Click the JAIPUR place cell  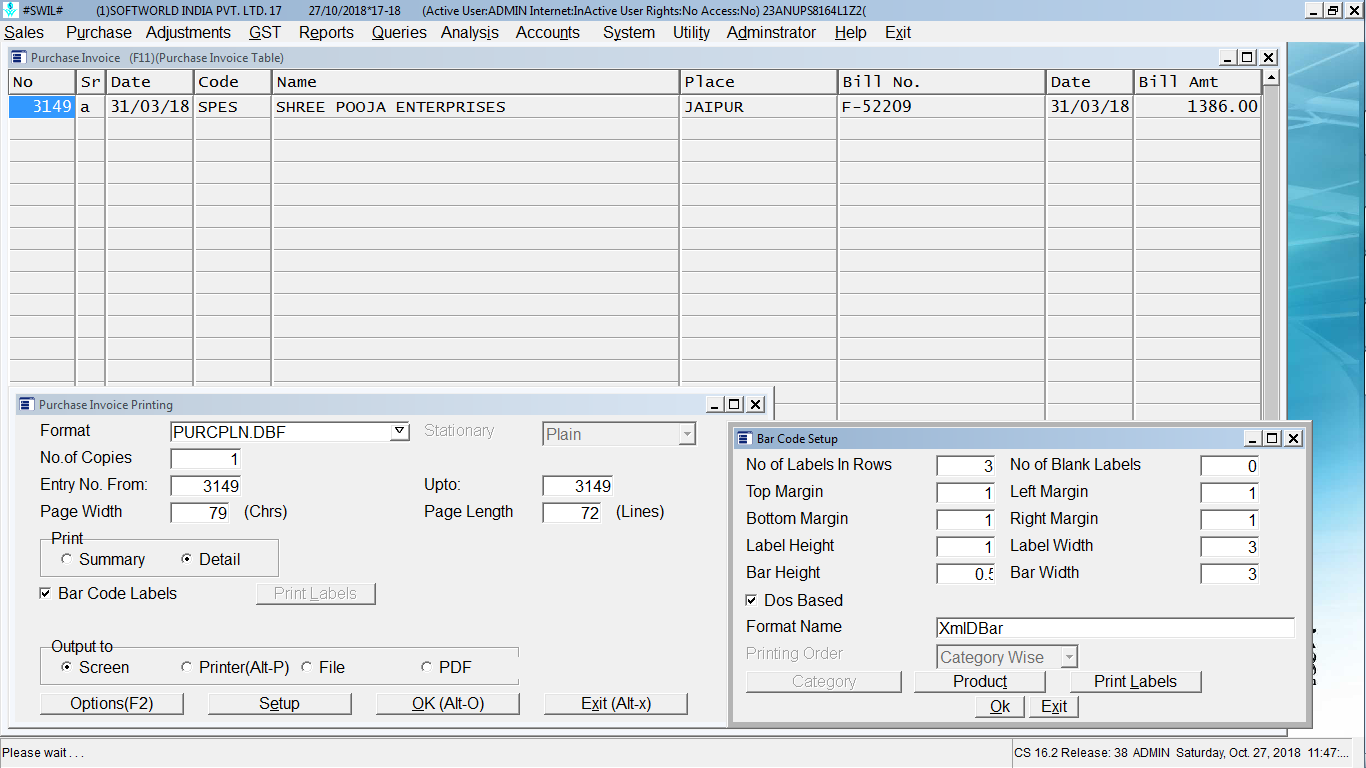point(758,107)
